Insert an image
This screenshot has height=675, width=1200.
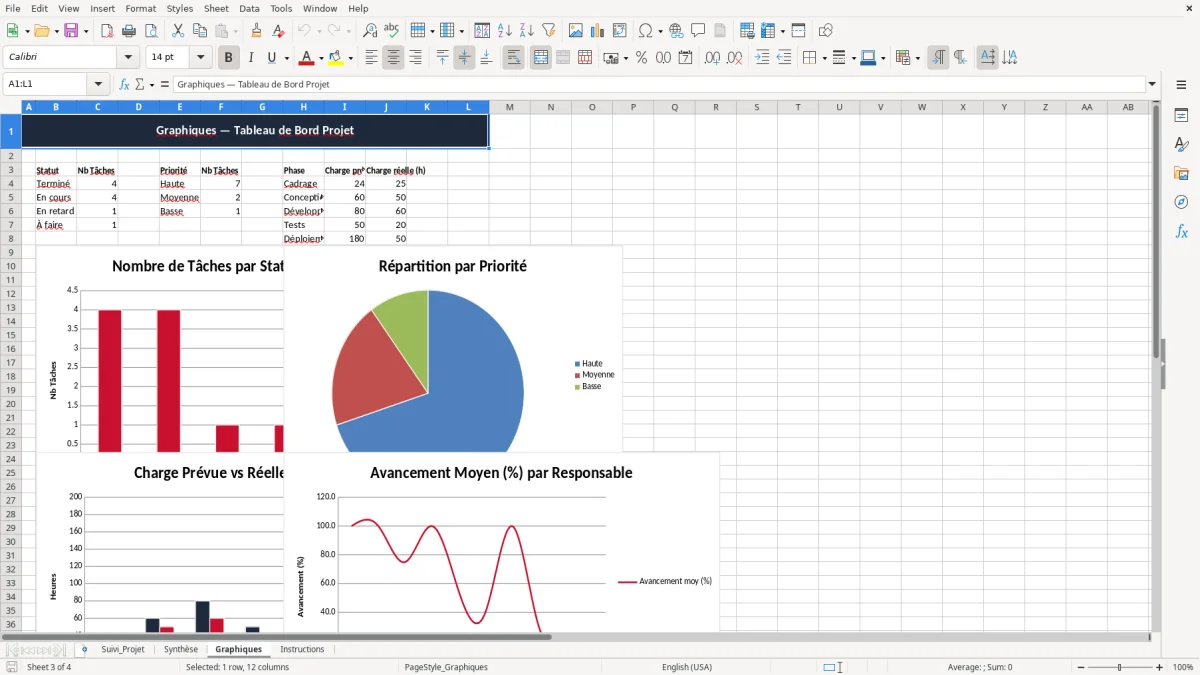576,31
